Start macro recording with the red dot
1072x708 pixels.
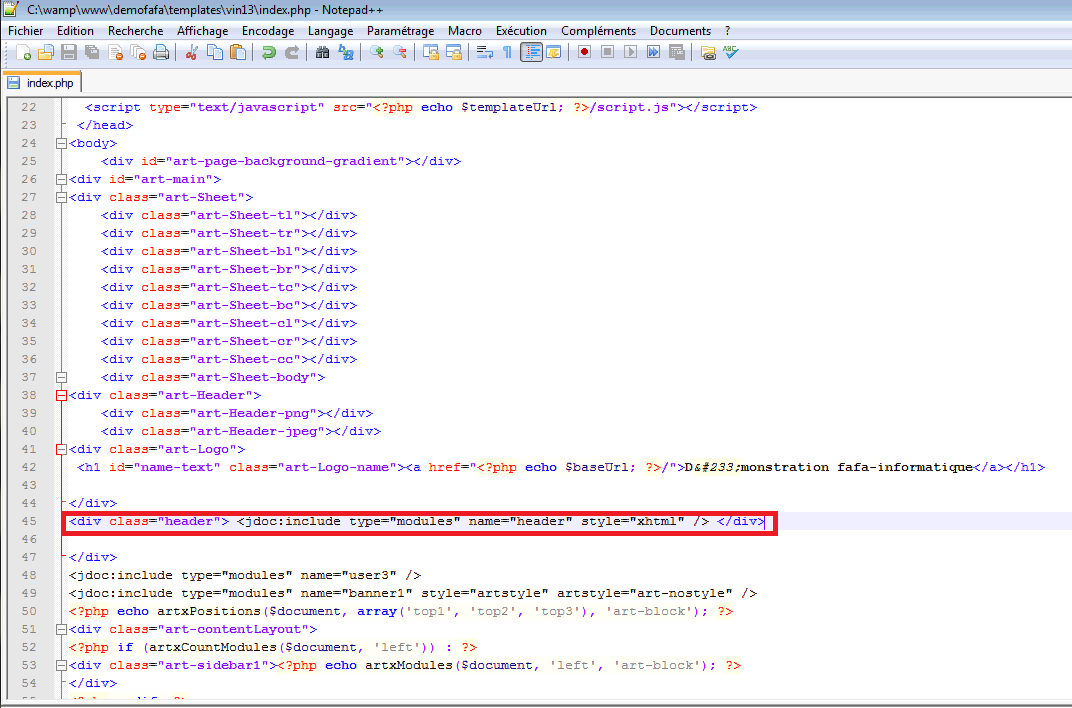tap(585, 53)
